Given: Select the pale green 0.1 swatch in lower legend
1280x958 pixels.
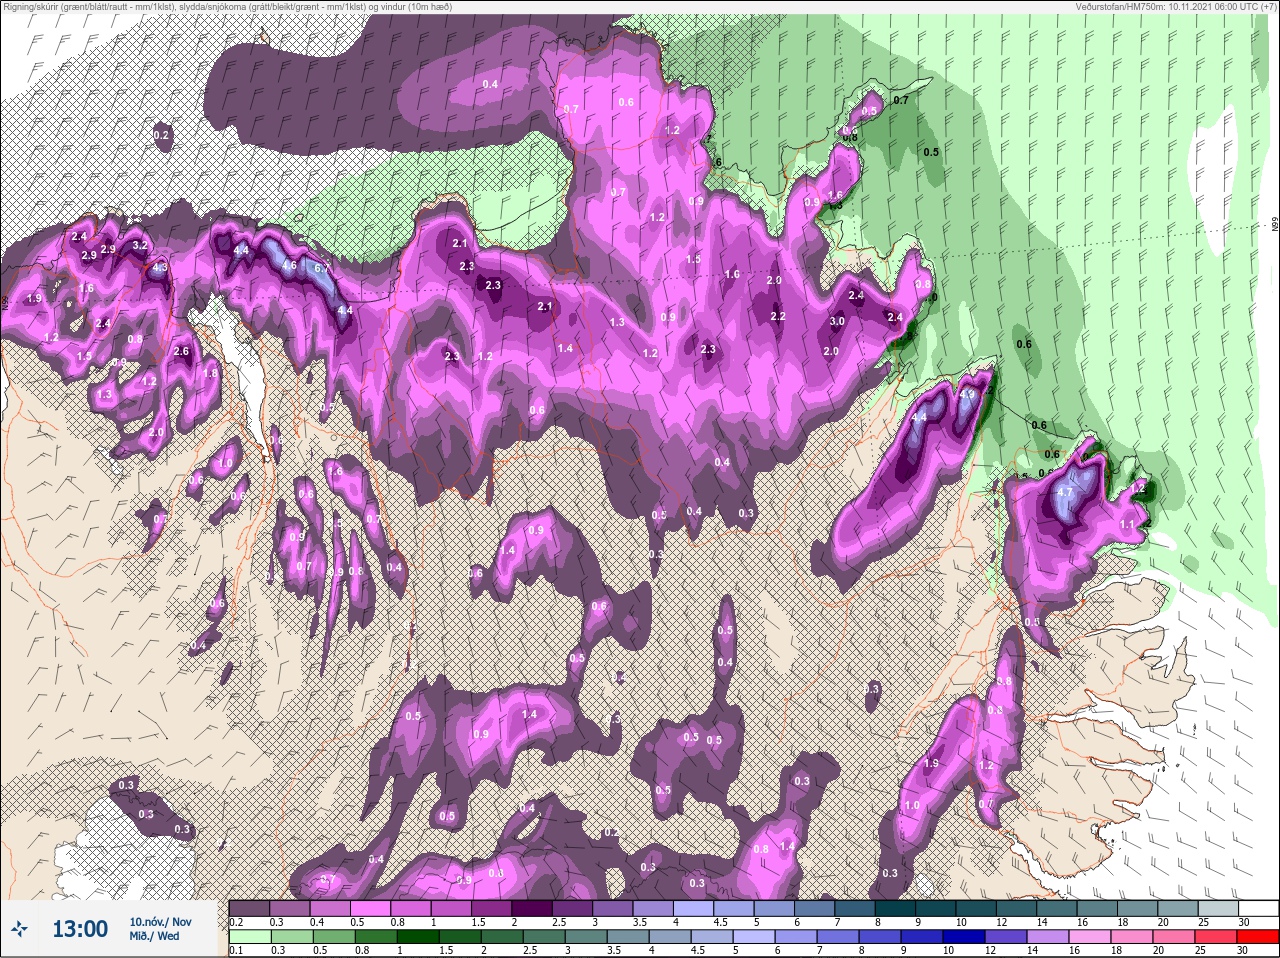Looking at the screenshot, I should coord(249,937).
